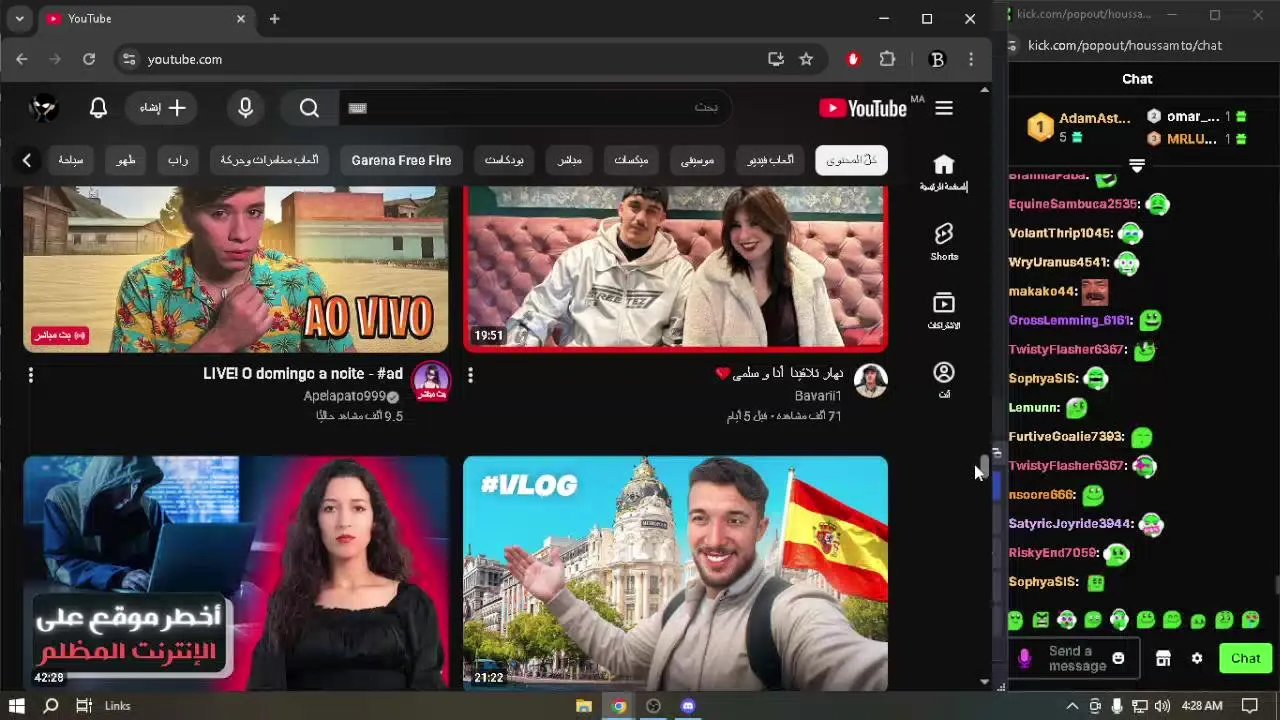The image size is (1280, 720).
Task: Open the Bavarii1 channel link
Action: tap(818, 396)
